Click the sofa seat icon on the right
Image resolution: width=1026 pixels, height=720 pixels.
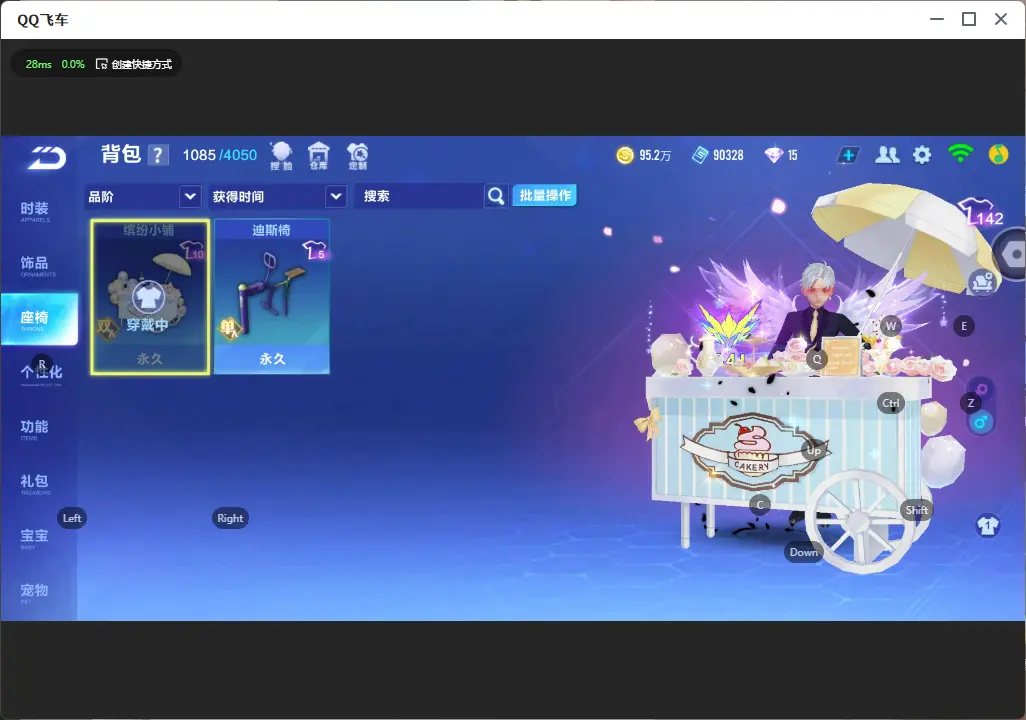click(982, 282)
